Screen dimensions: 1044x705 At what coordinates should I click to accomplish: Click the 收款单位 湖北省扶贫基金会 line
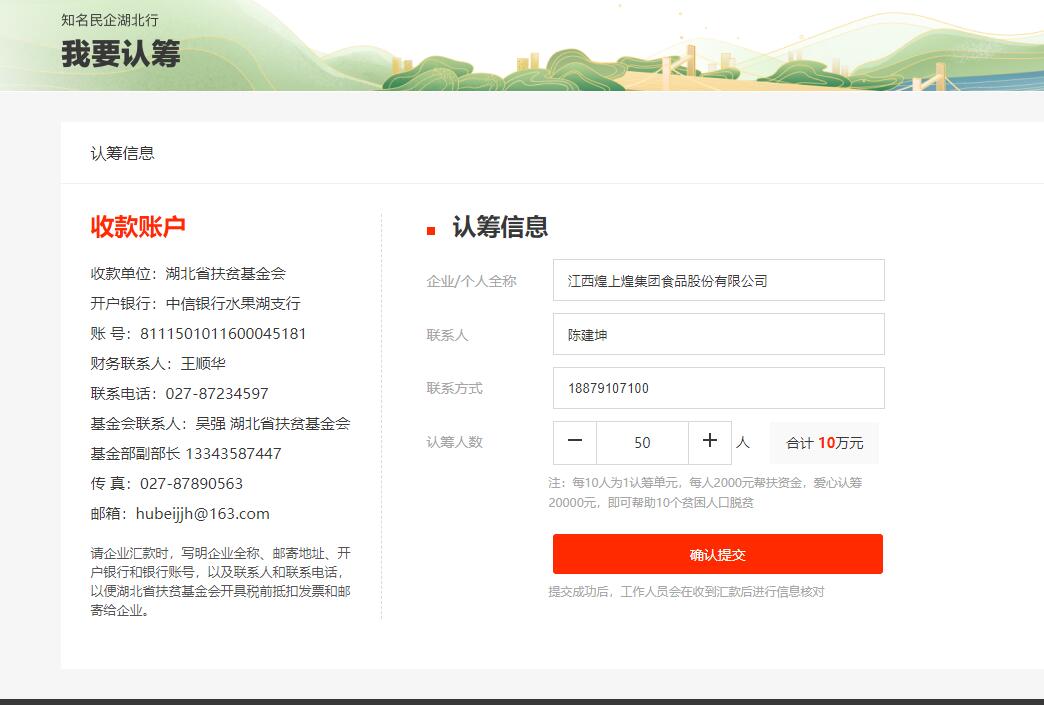[x=188, y=274]
